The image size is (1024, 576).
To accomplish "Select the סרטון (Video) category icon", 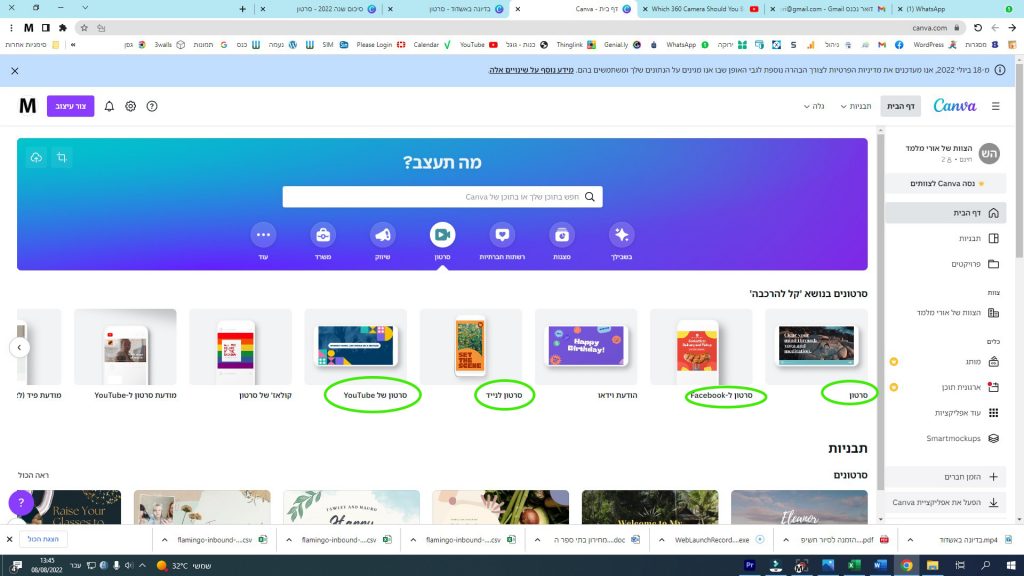I will click(442, 235).
